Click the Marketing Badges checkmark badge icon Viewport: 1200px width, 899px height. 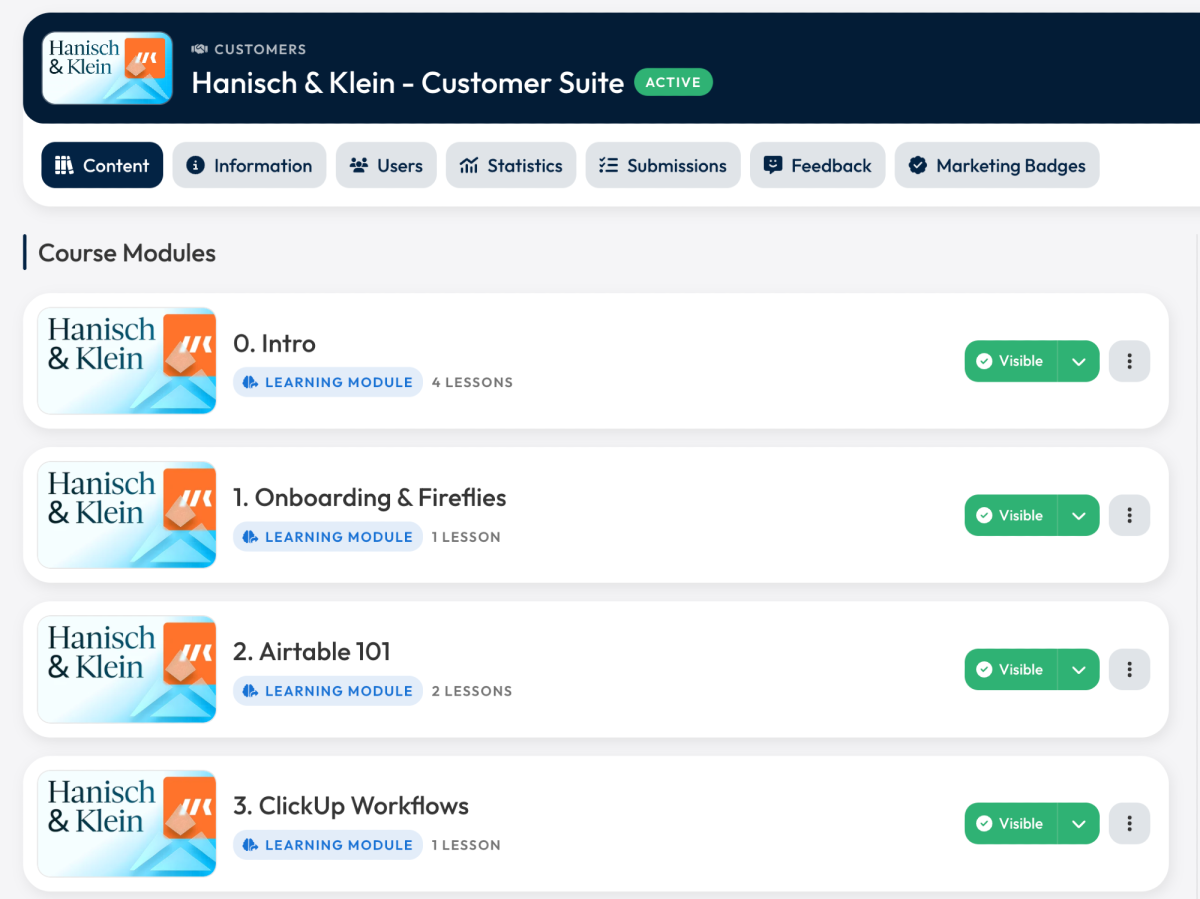pos(918,165)
